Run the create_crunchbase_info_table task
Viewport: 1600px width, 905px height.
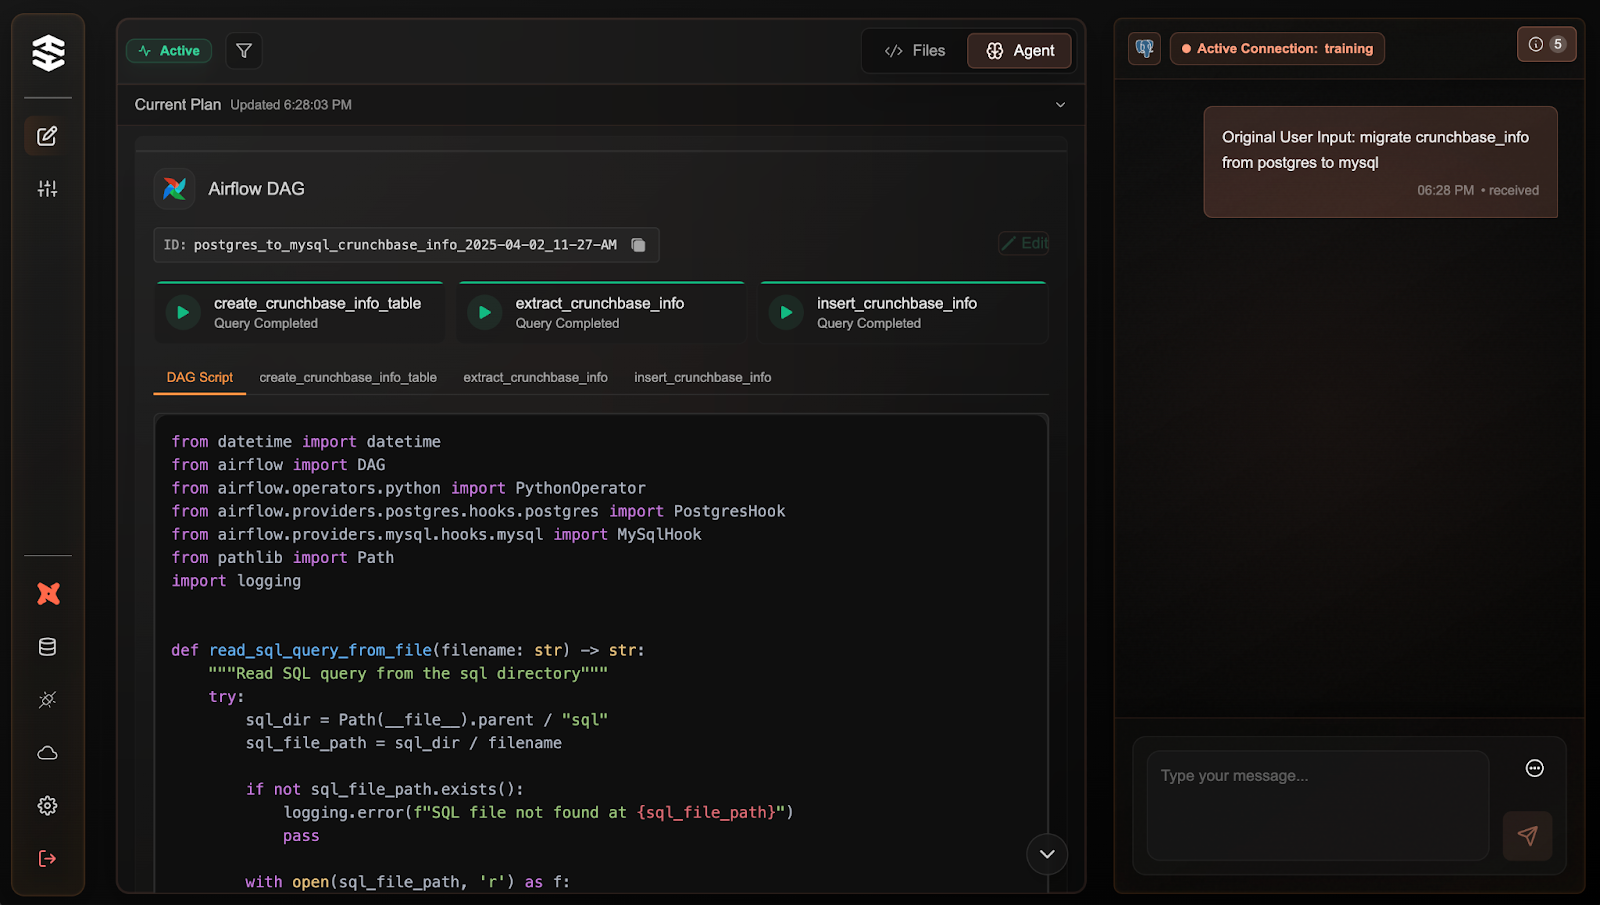[x=183, y=313]
